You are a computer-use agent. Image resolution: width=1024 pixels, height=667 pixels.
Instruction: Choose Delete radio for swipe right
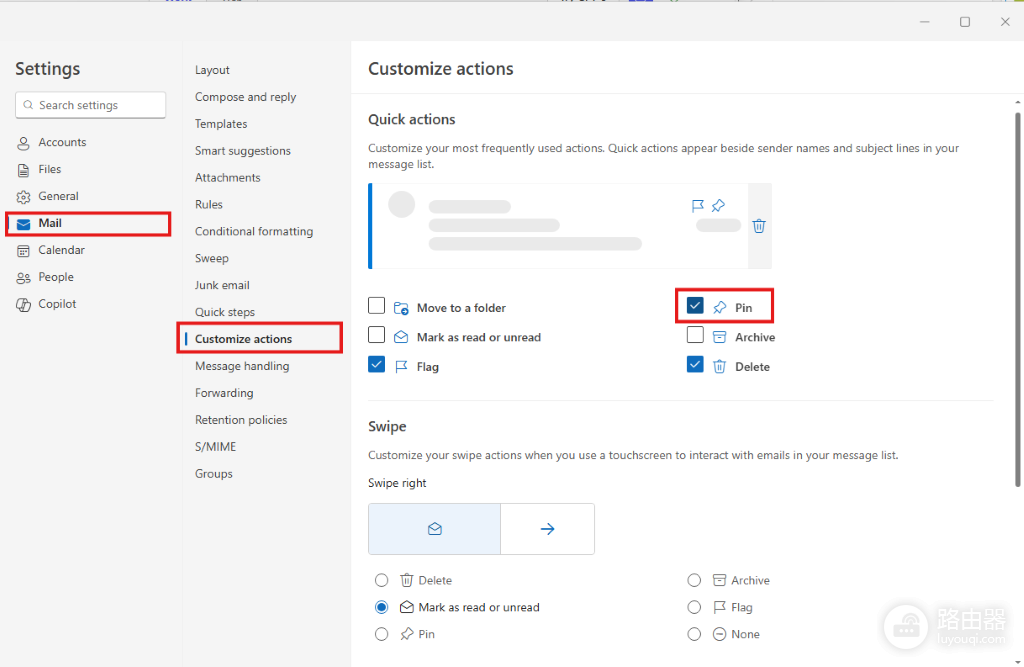coord(381,580)
